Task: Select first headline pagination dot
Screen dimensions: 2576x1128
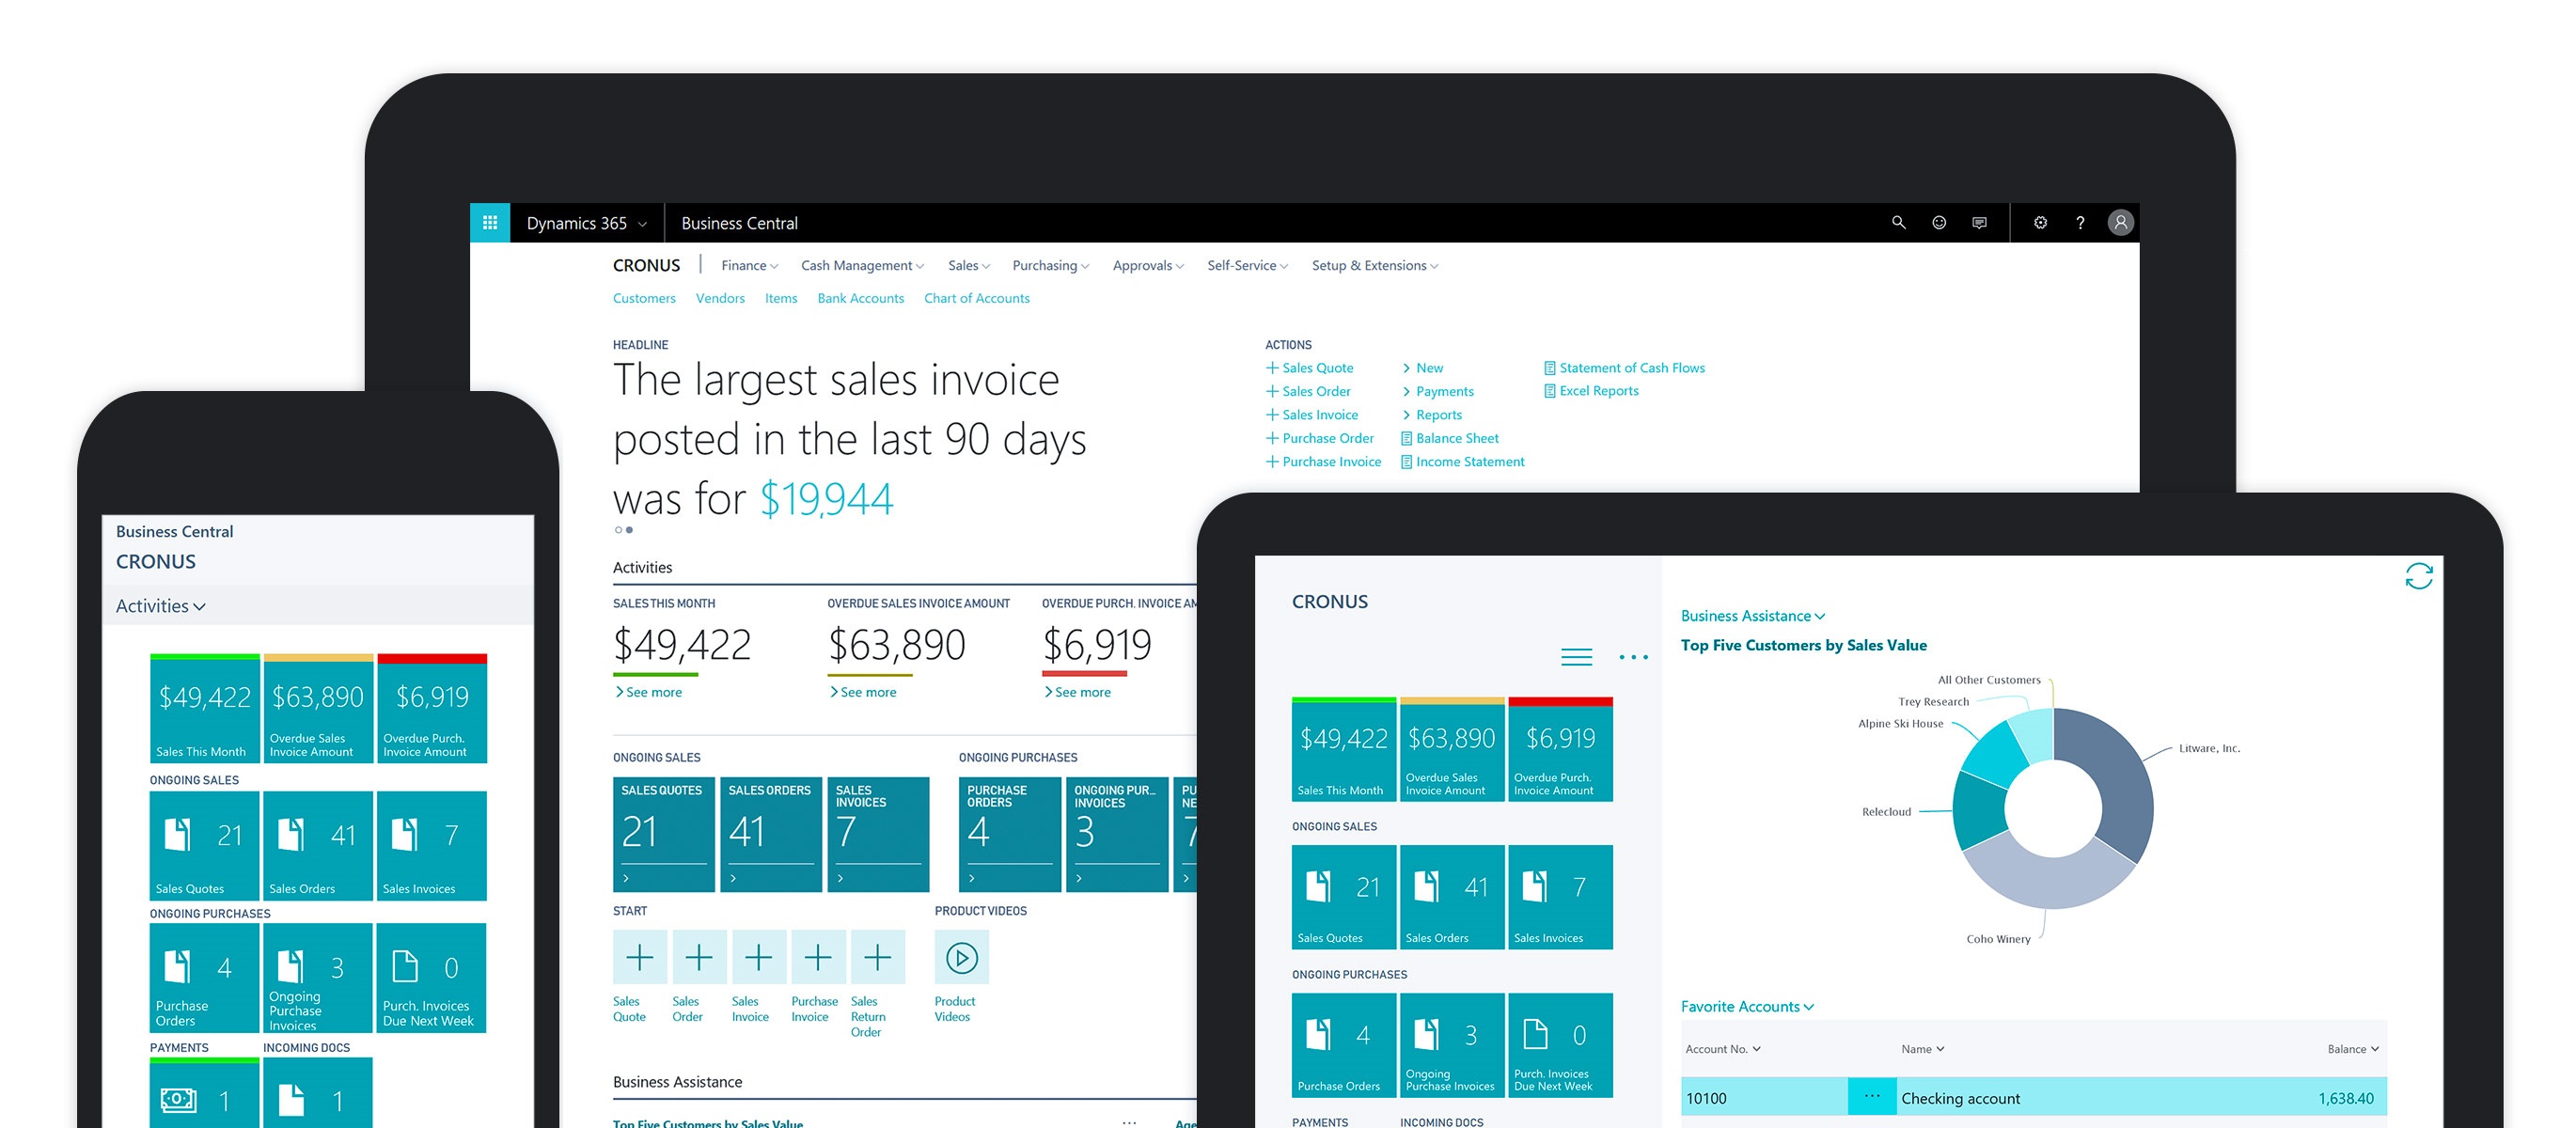Action: pos(618,530)
